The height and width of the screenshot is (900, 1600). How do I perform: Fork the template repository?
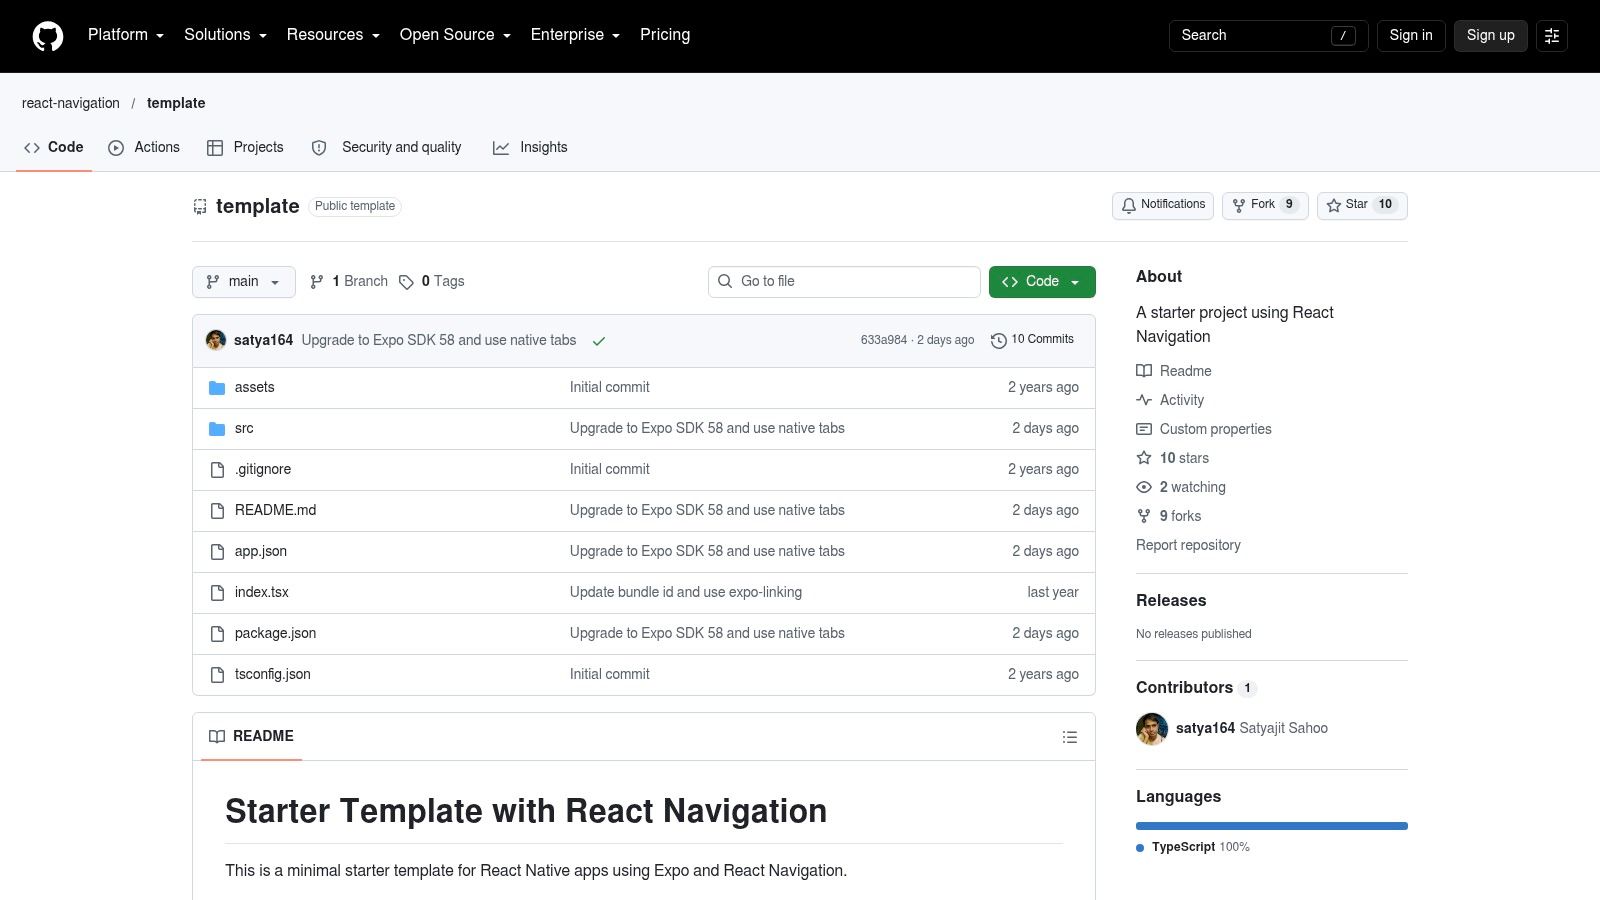tap(1265, 206)
